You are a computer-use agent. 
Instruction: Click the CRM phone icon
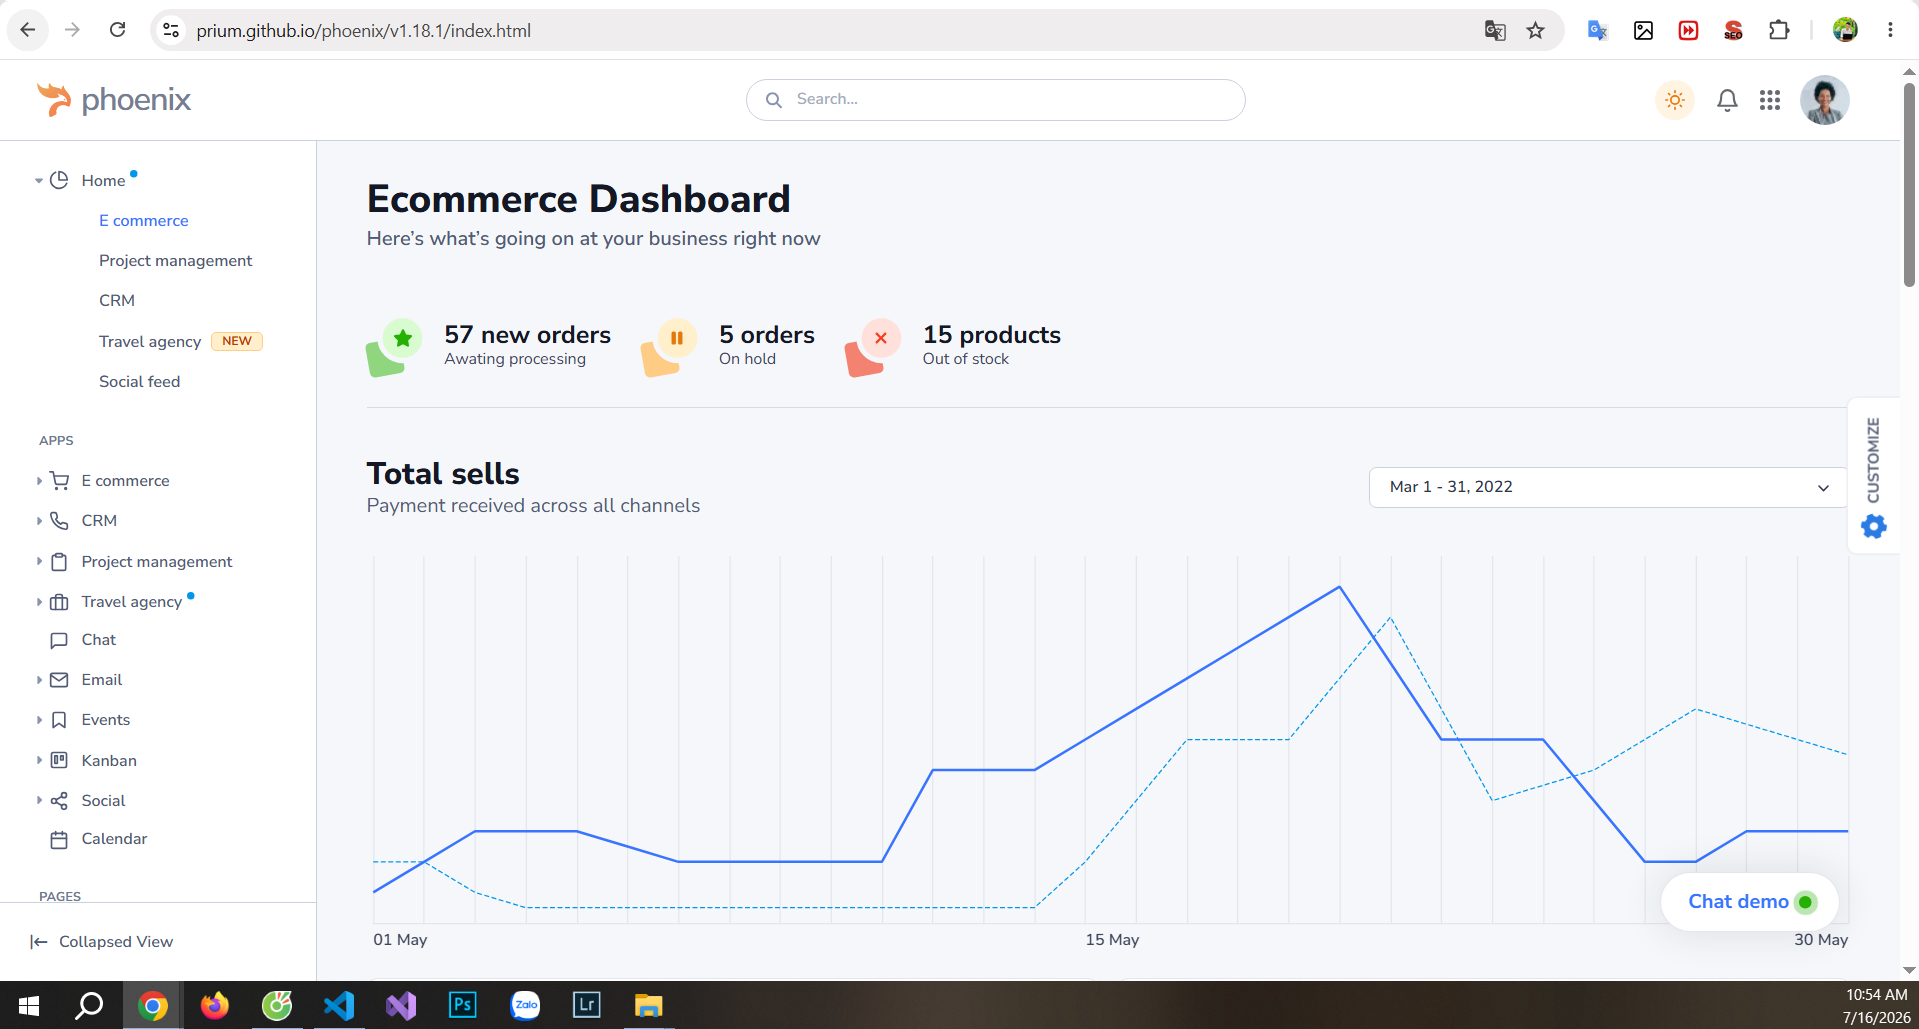tap(59, 521)
